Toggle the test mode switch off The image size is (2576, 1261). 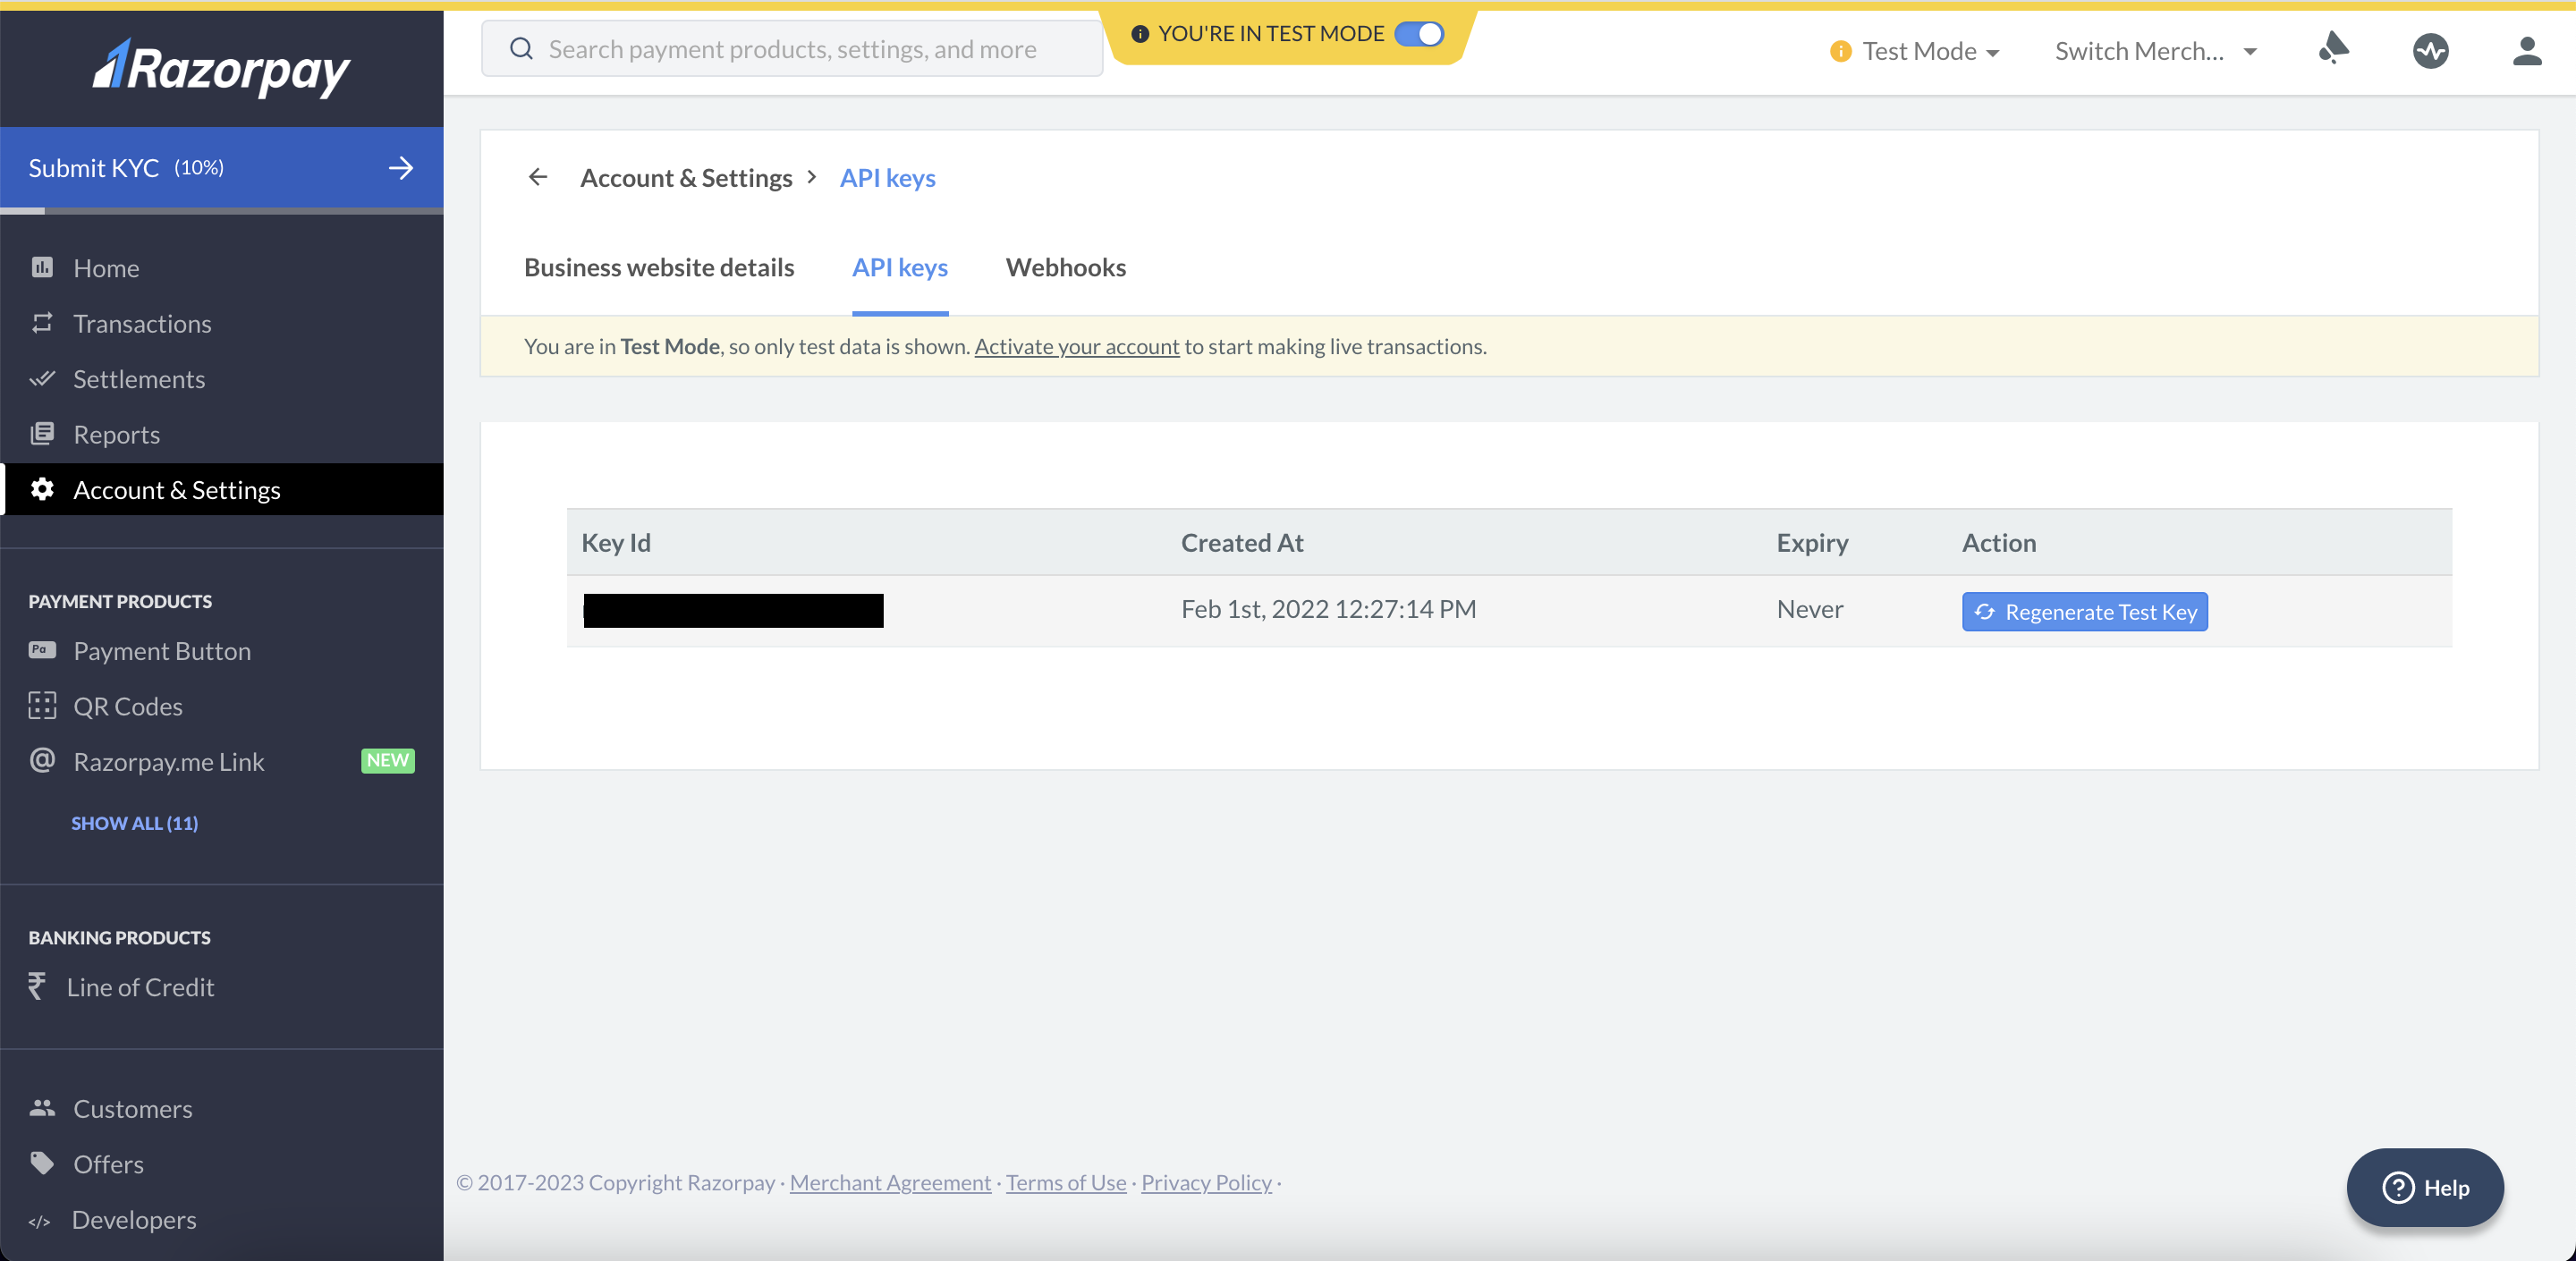tap(1419, 34)
